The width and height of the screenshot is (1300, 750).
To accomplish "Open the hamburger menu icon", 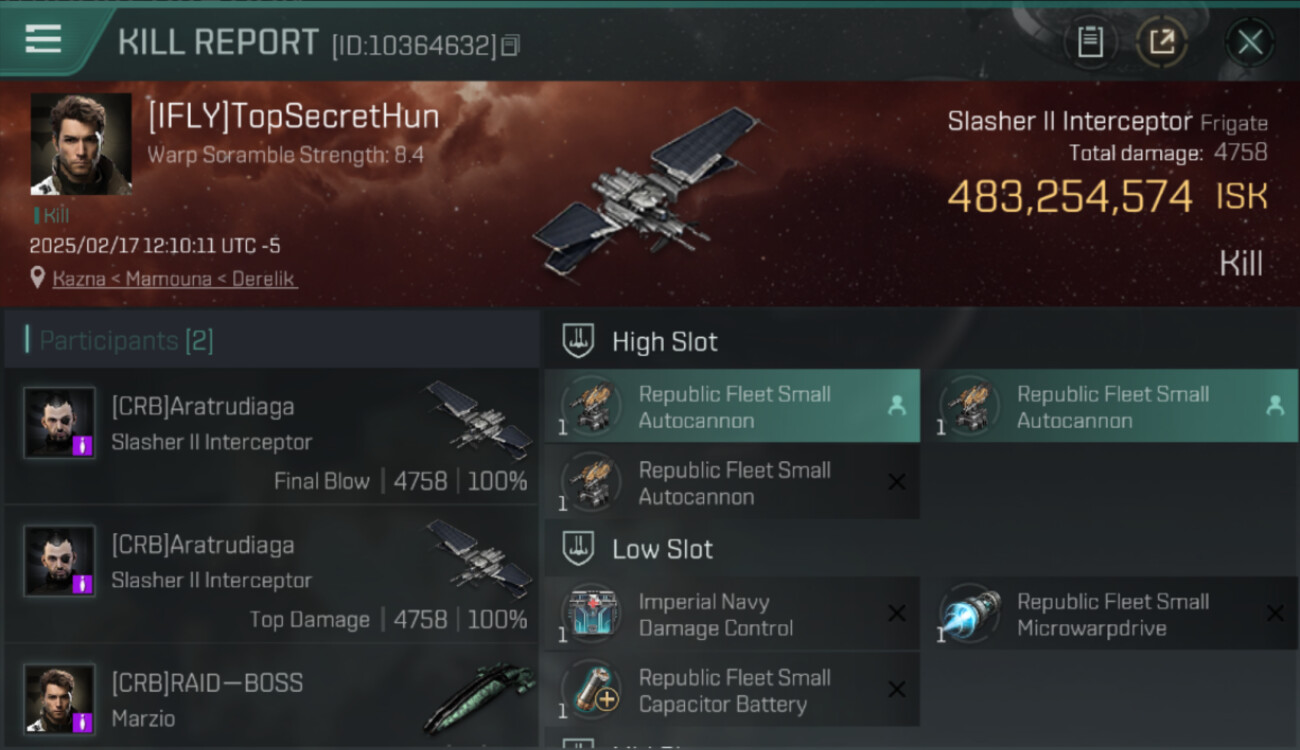I will pos(43,39).
